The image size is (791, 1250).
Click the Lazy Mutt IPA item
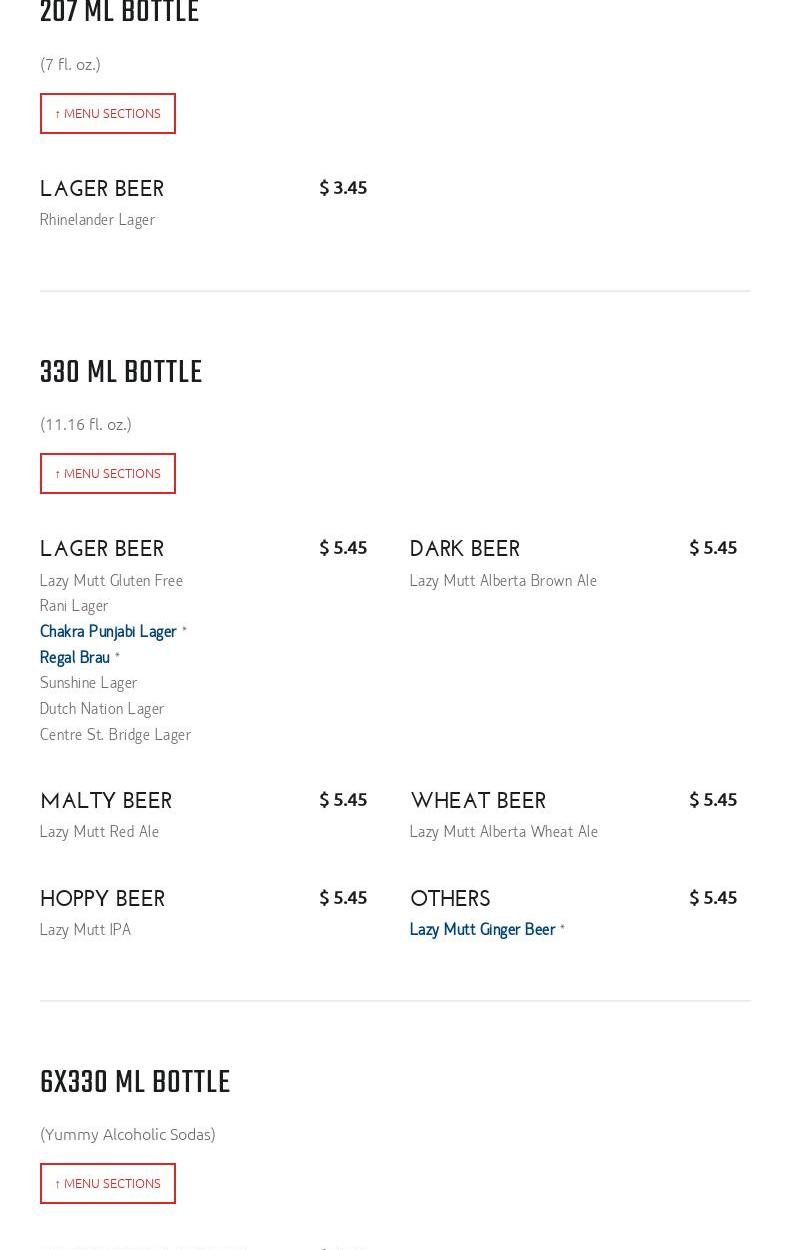coord(85,930)
